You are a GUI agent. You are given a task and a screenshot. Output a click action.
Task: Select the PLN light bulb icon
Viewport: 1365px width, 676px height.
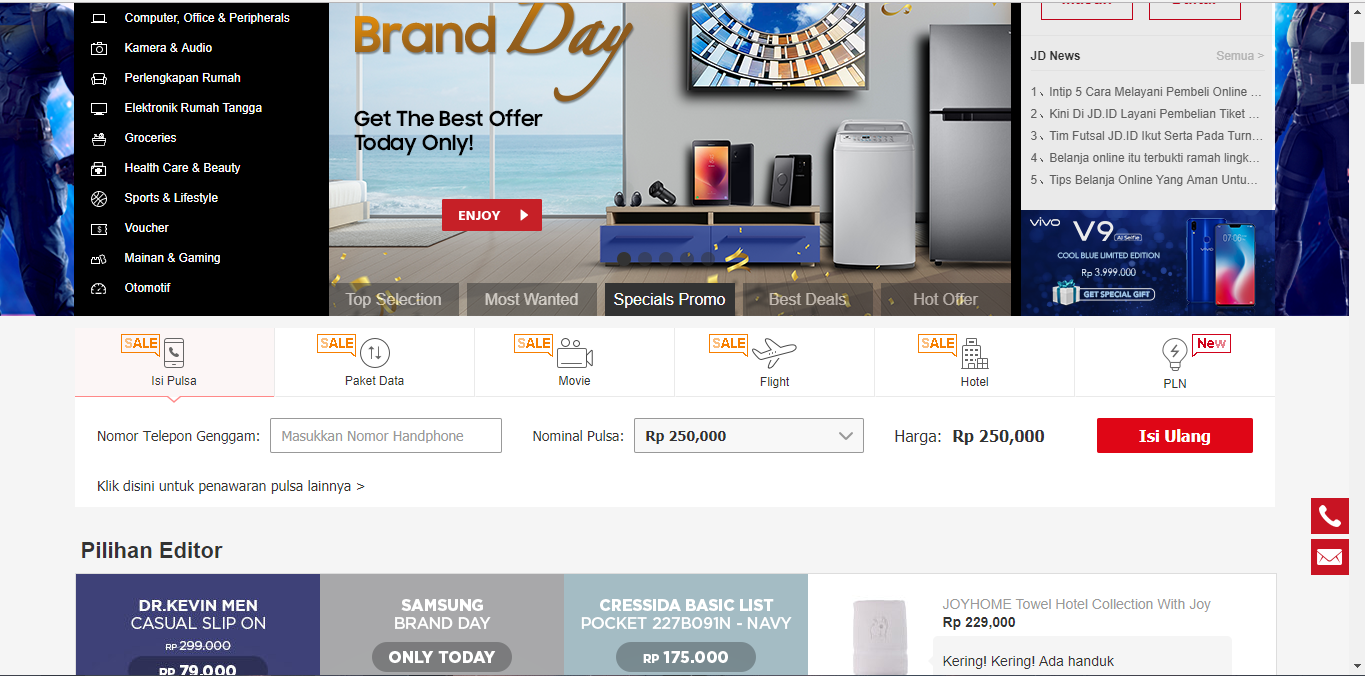(x=1174, y=352)
